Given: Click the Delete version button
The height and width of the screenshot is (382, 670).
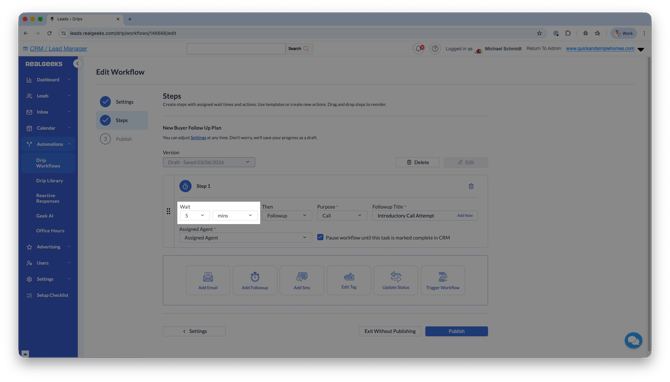Looking at the screenshot, I should tap(417, 162).
